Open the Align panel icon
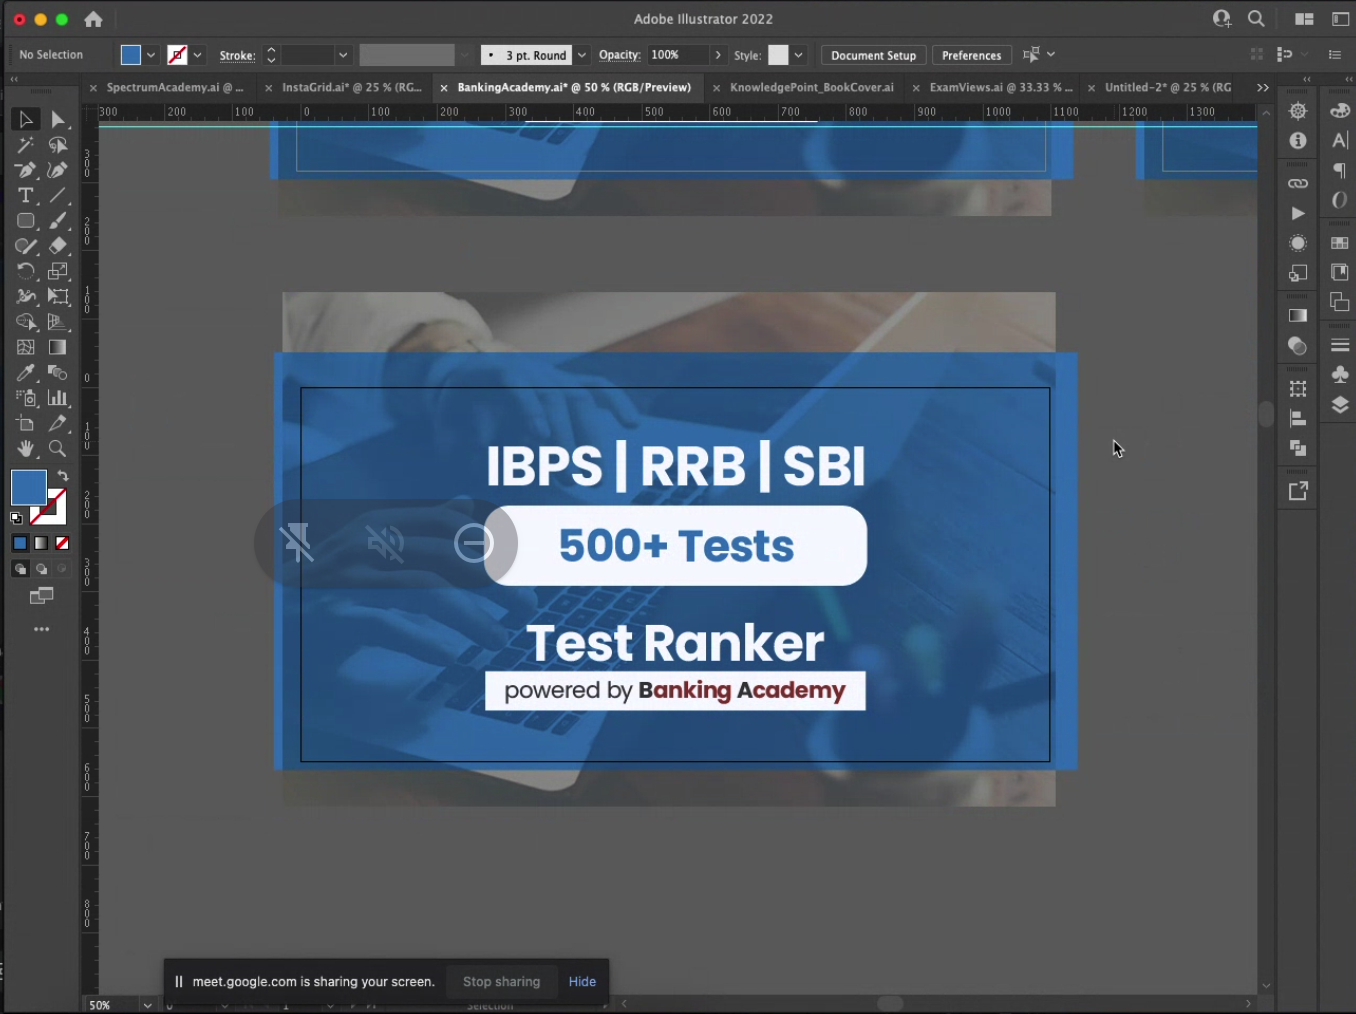Screen dimensions: 1356x1014 coord(1298,418)
